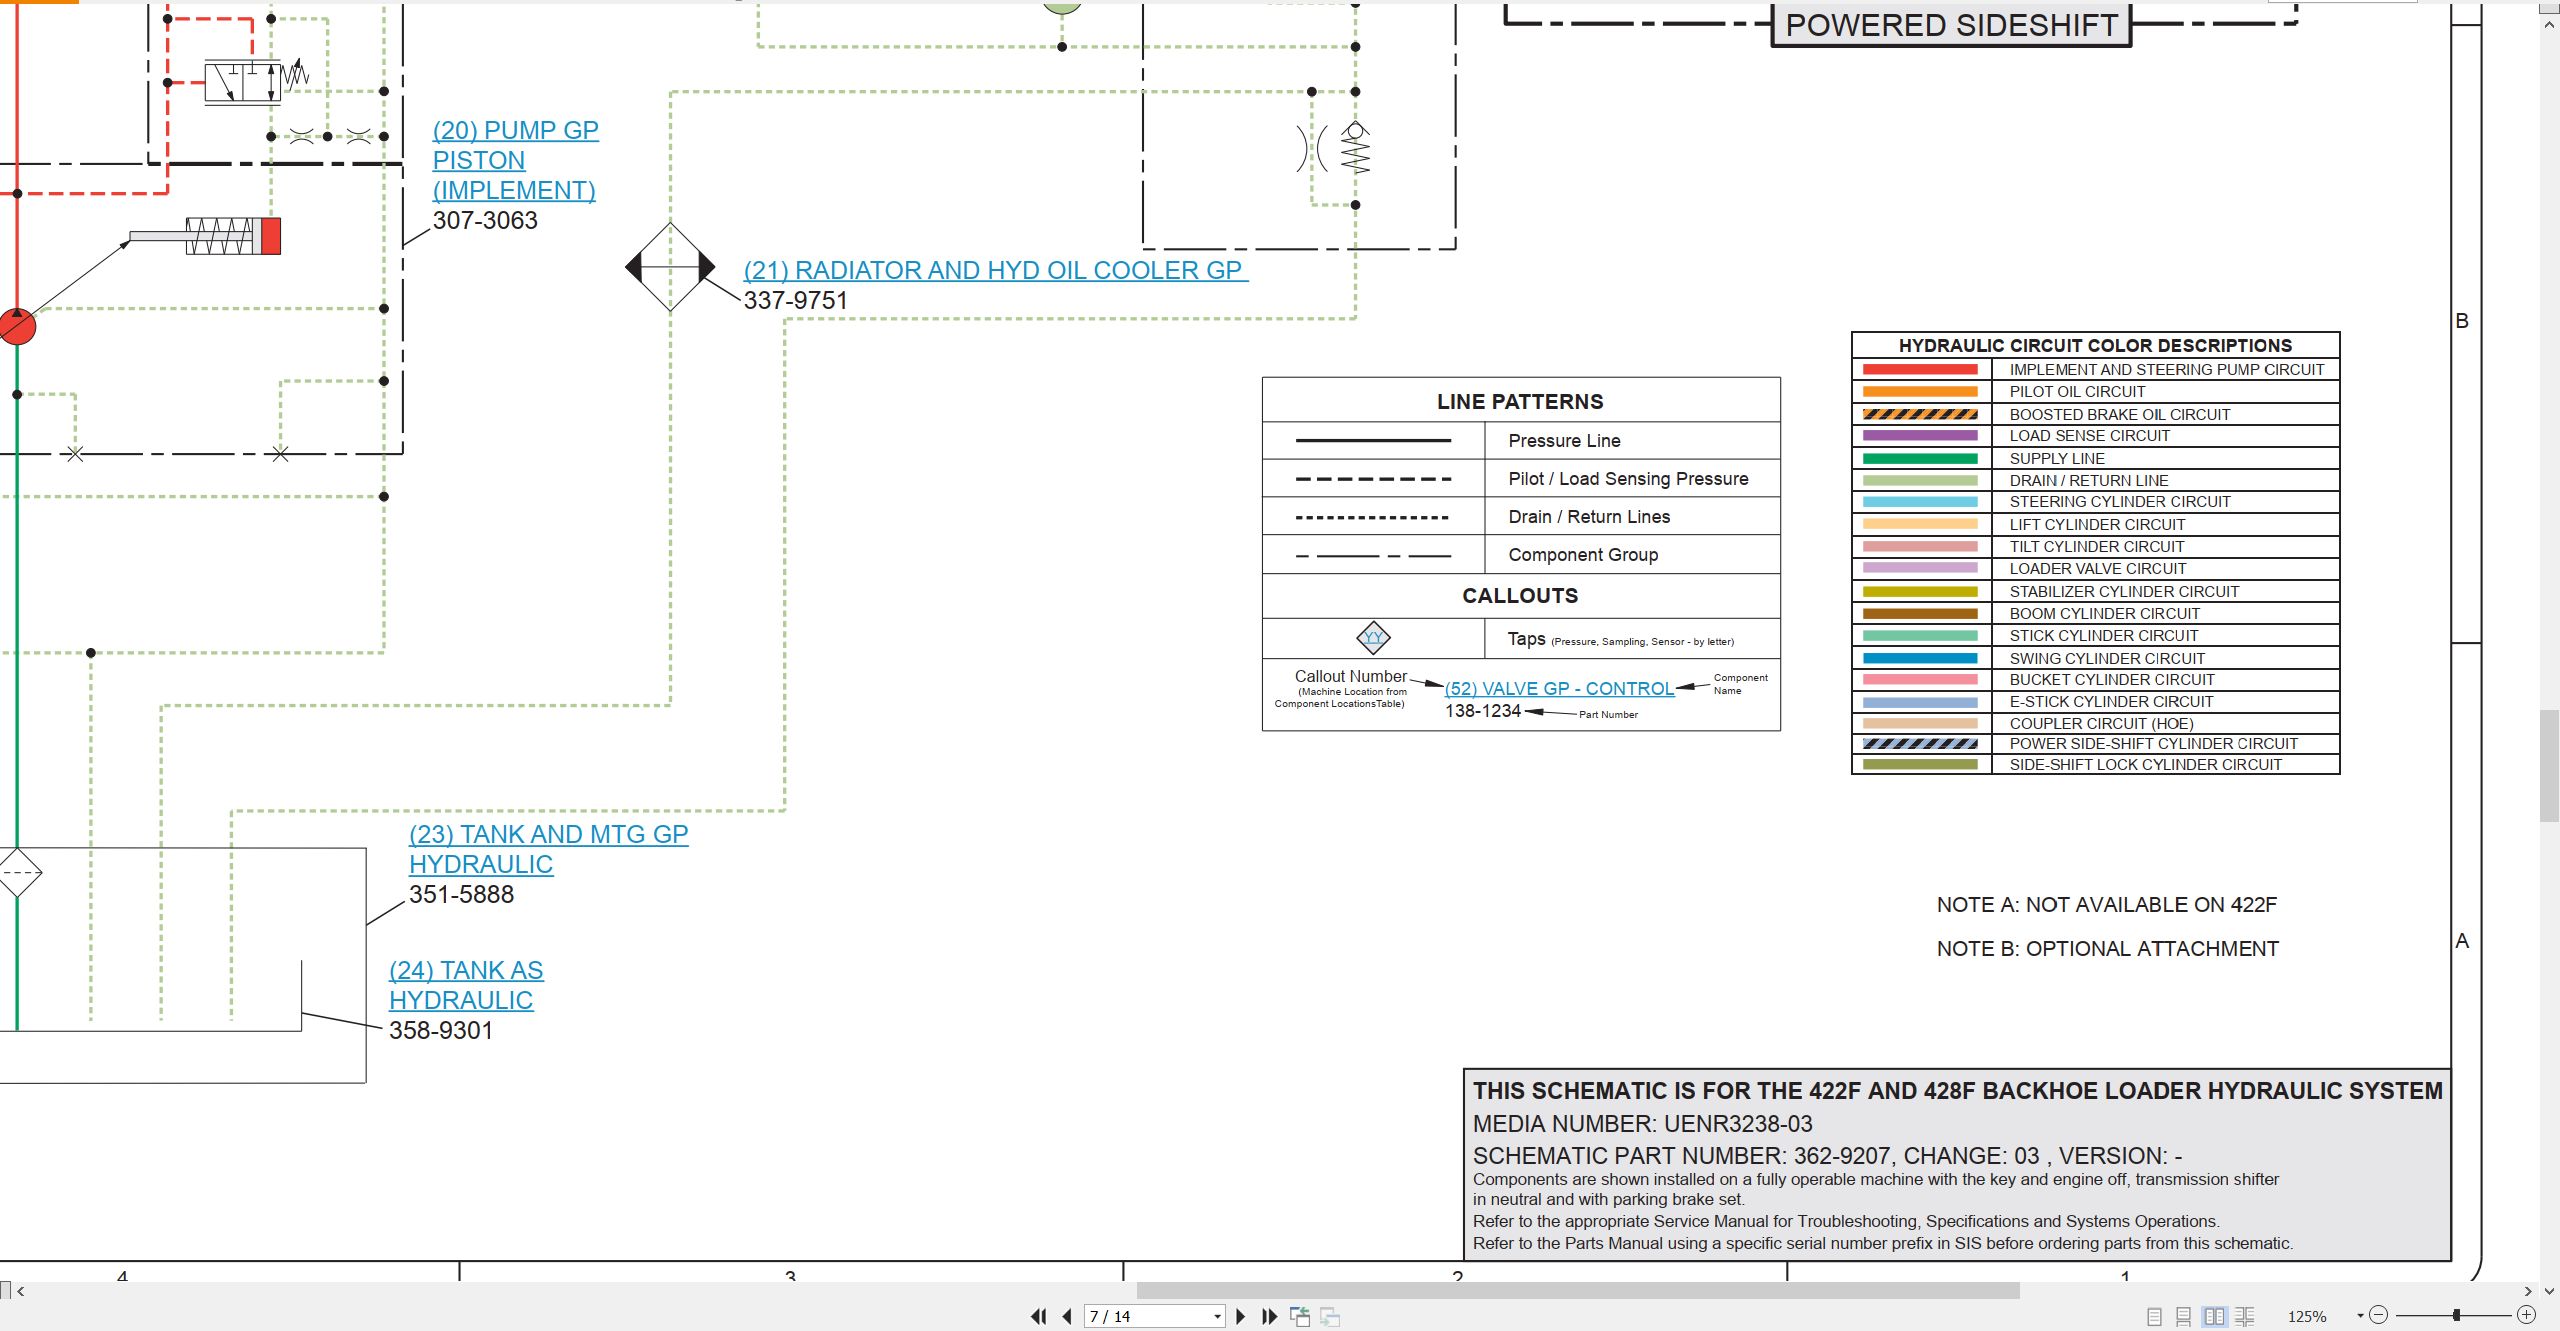The image size is (2560, 1331).
Task: Click the check valve spring symbol
Action: [1355, 148]
